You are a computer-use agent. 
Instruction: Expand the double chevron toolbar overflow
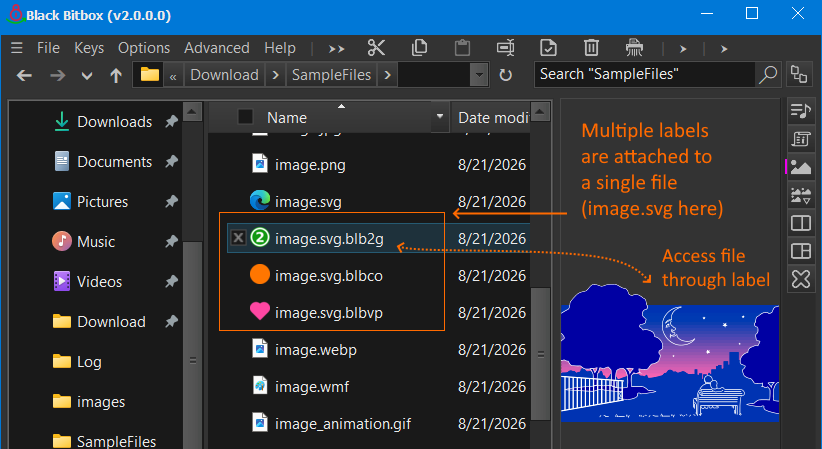(337, 49)
